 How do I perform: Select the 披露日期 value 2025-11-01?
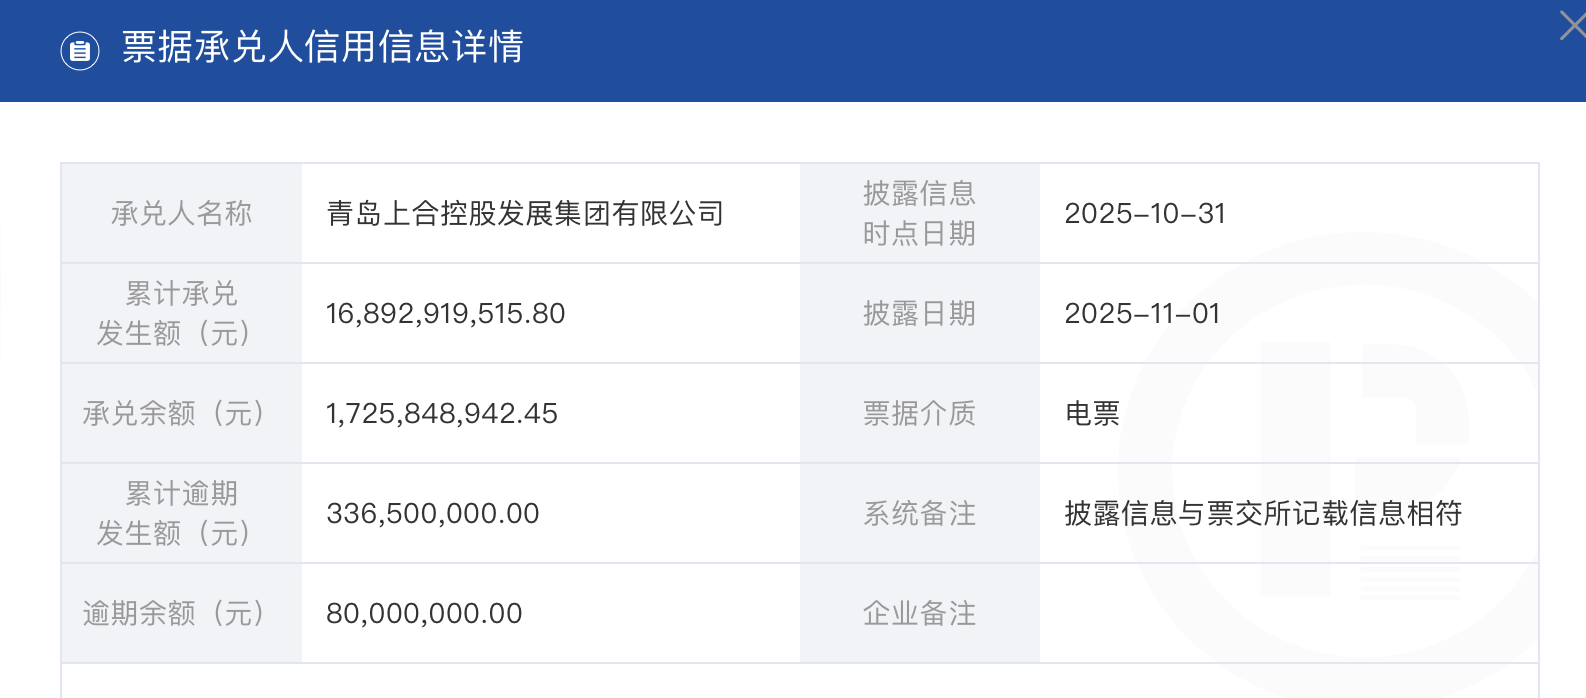pos(1142,313)
